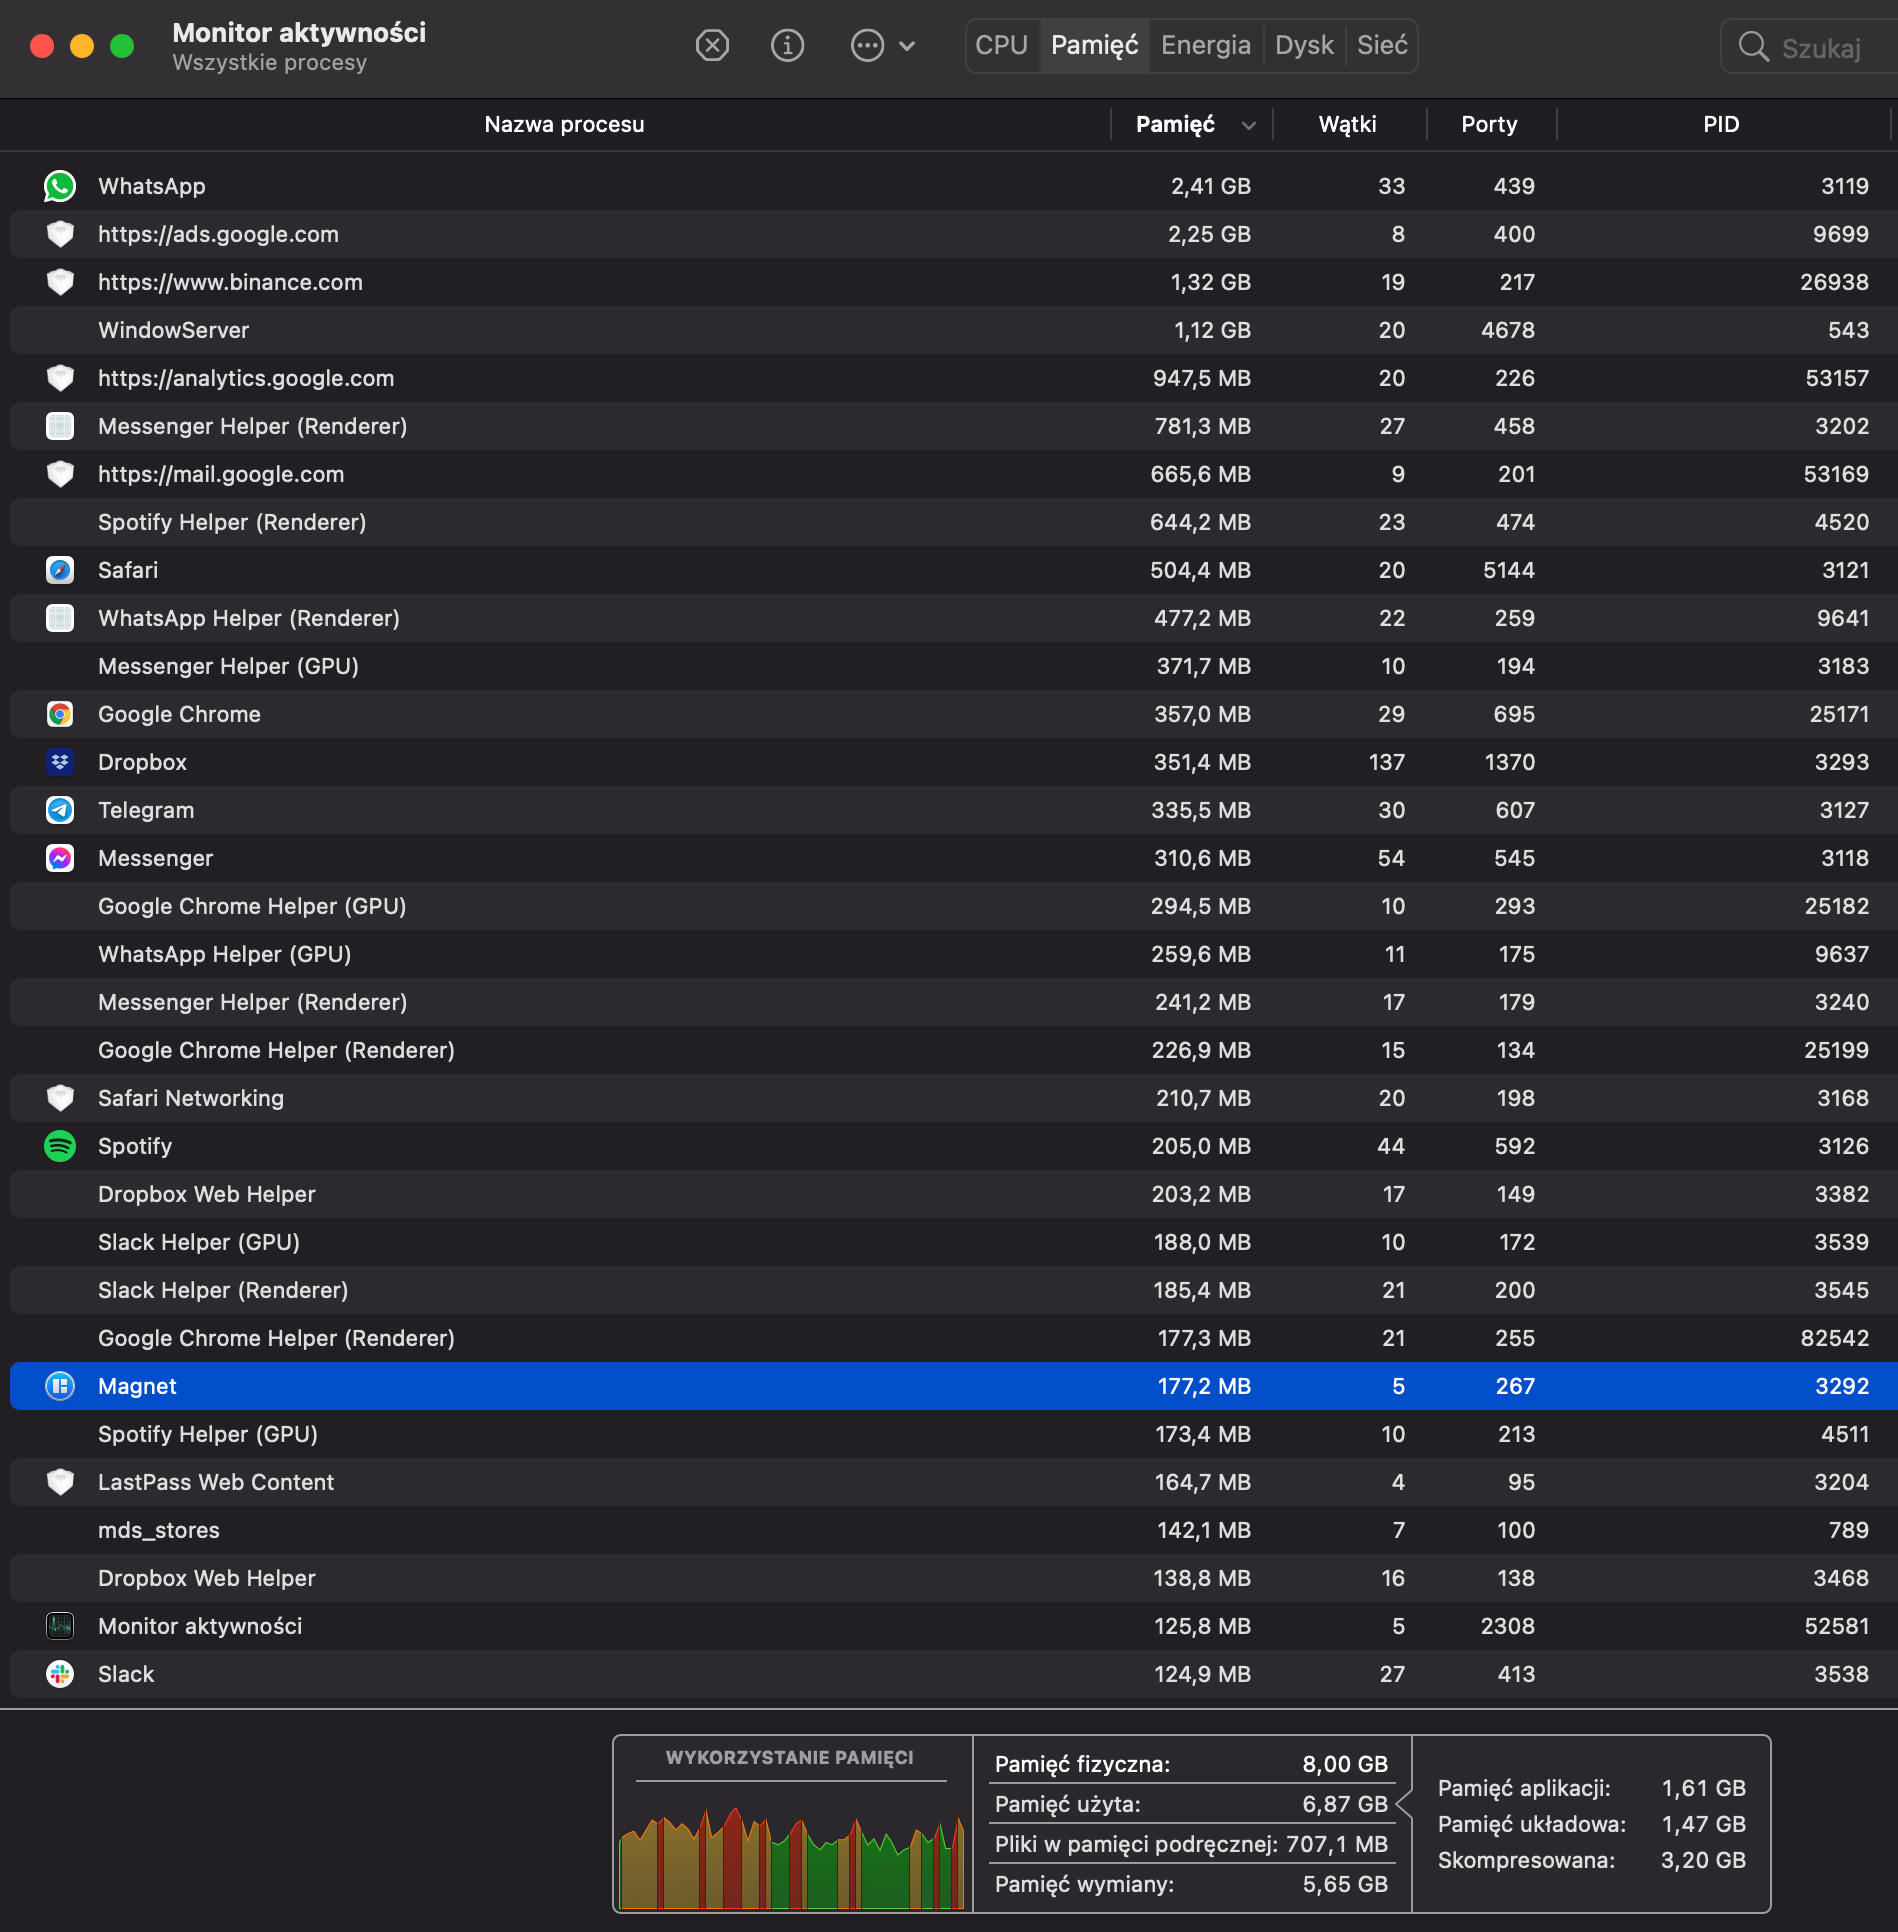Click the Slack colorful icon
This screenshot has height=1932, width=1898.
pos(60,1674)
